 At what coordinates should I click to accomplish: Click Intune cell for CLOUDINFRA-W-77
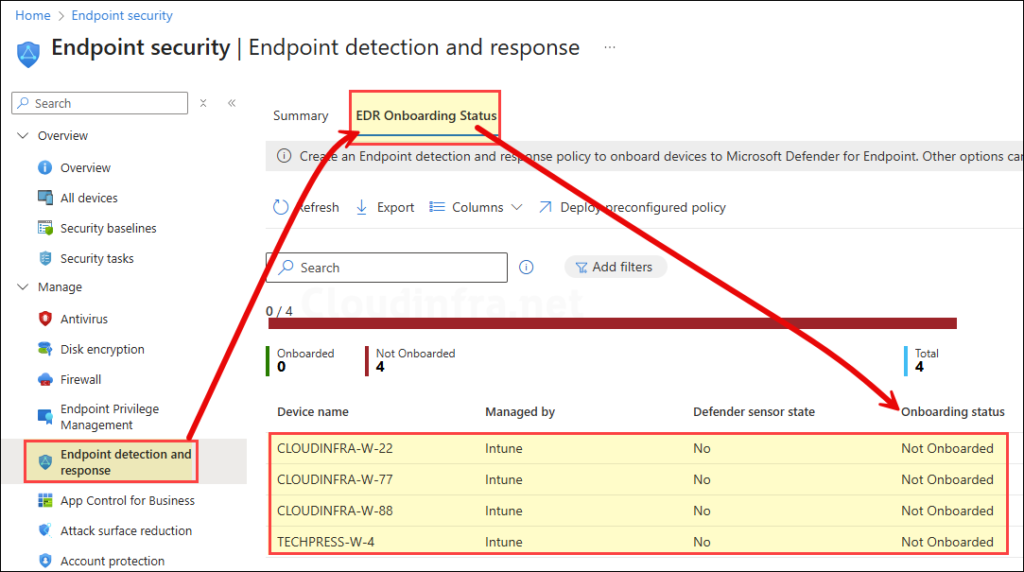click(504, 480)
